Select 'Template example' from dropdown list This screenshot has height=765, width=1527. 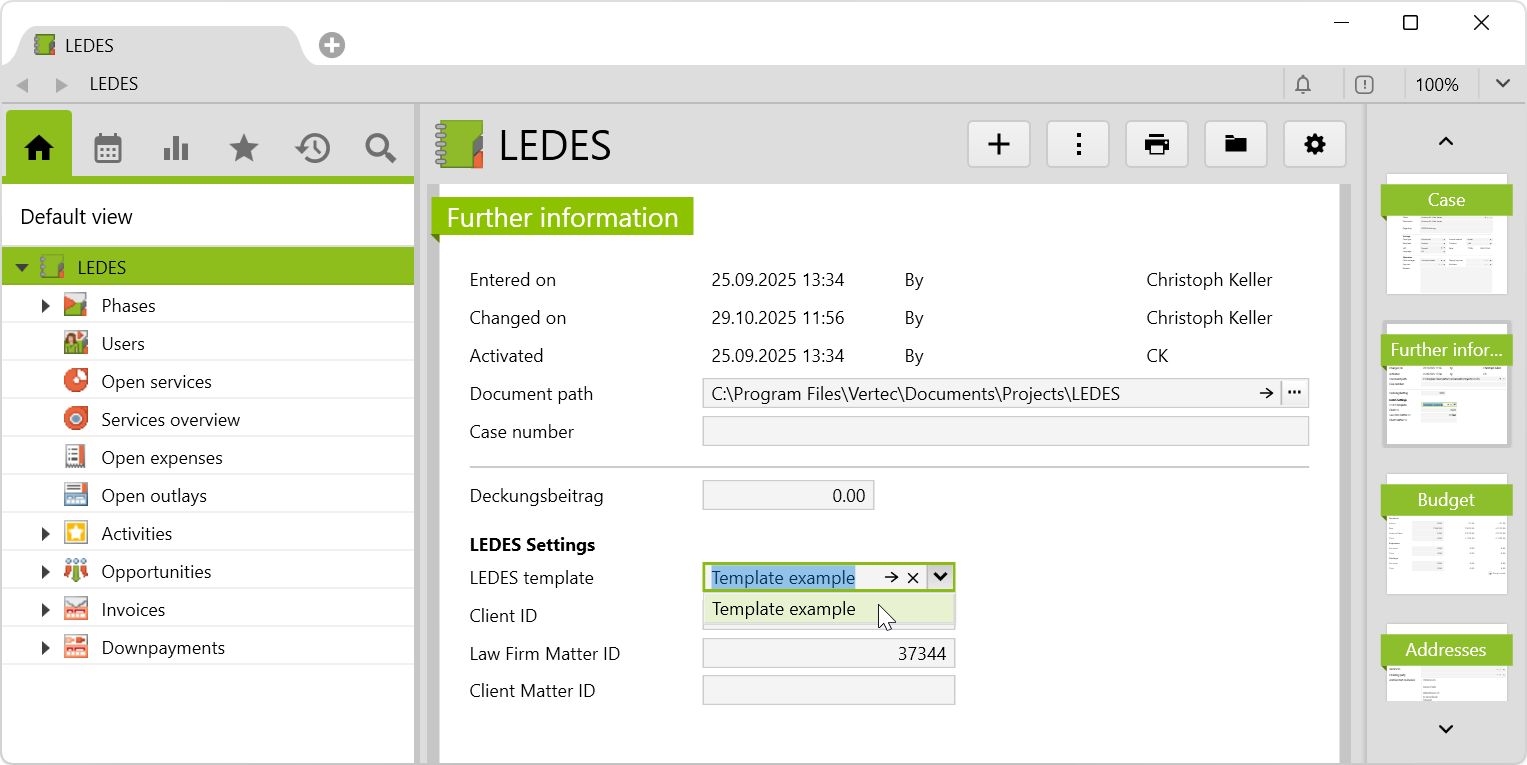(784, 609)
